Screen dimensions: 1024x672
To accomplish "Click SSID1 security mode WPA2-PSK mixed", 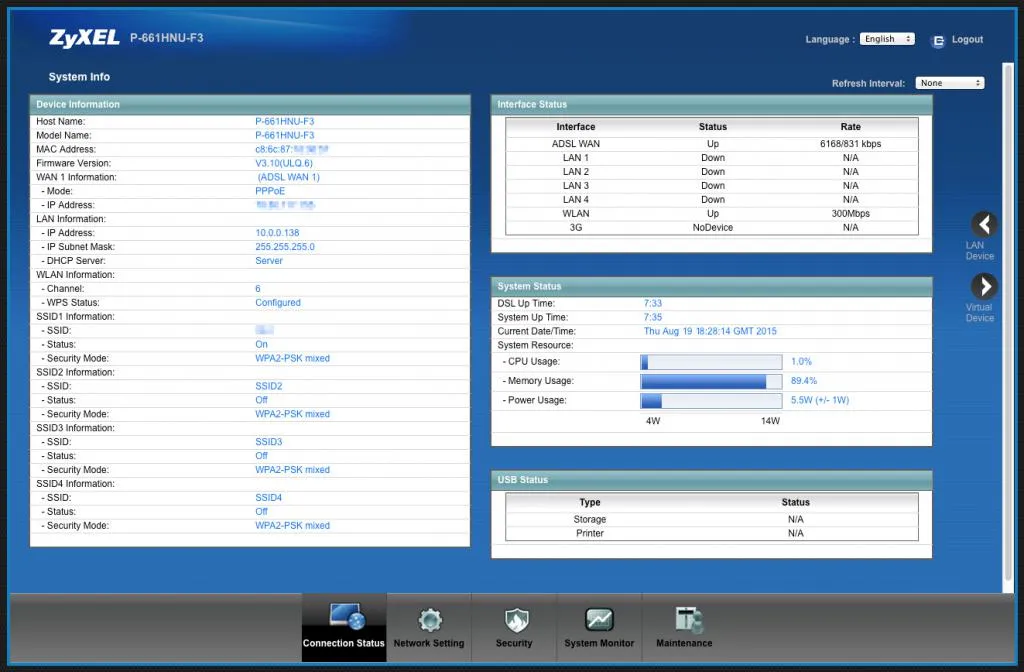I will tap(292, 359).
